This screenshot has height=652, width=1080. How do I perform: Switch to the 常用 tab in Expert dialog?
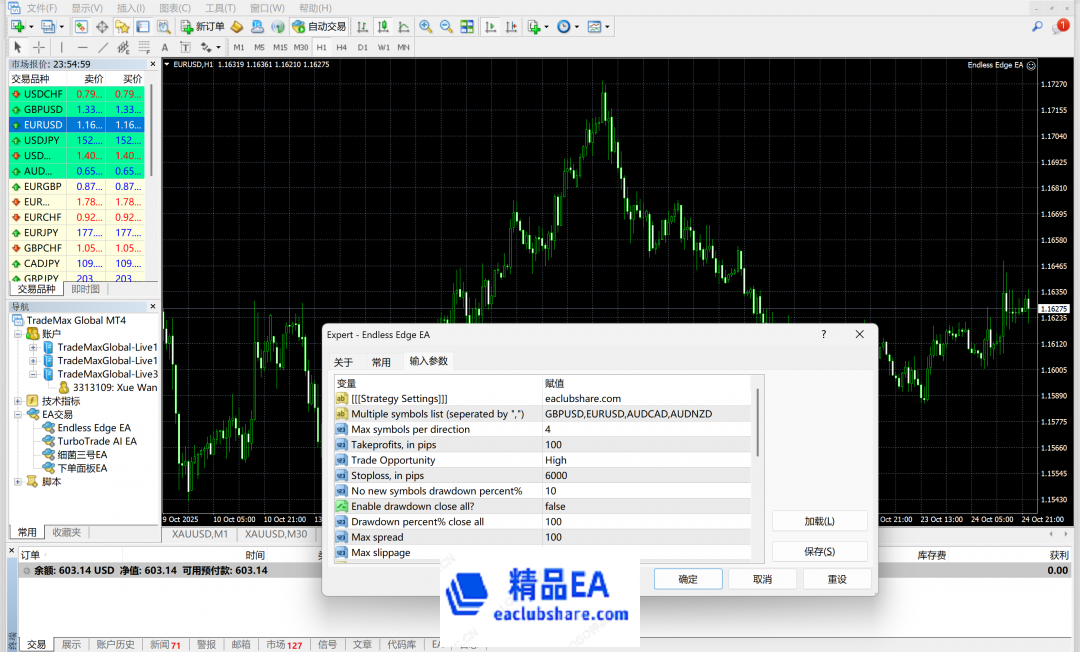click(x=381, y=362)
